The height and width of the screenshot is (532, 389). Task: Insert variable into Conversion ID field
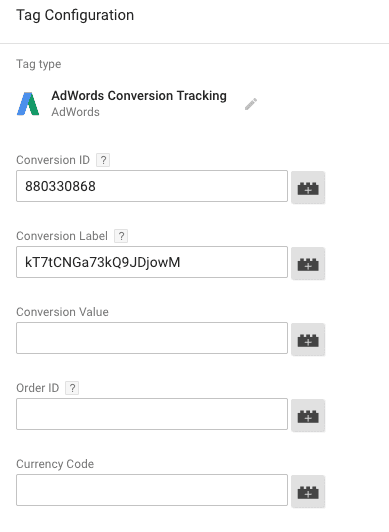(308, 187)
